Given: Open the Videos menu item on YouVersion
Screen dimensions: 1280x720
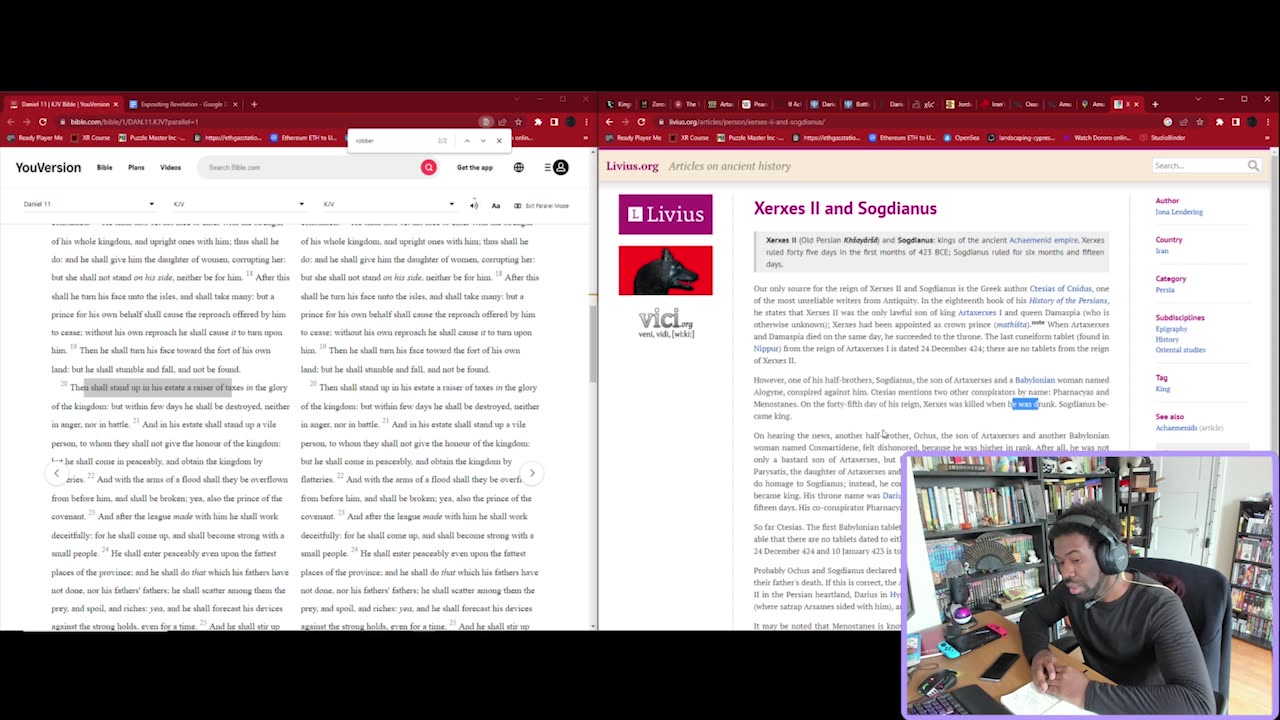Looking at the screenshot, I should click(171, 167).
